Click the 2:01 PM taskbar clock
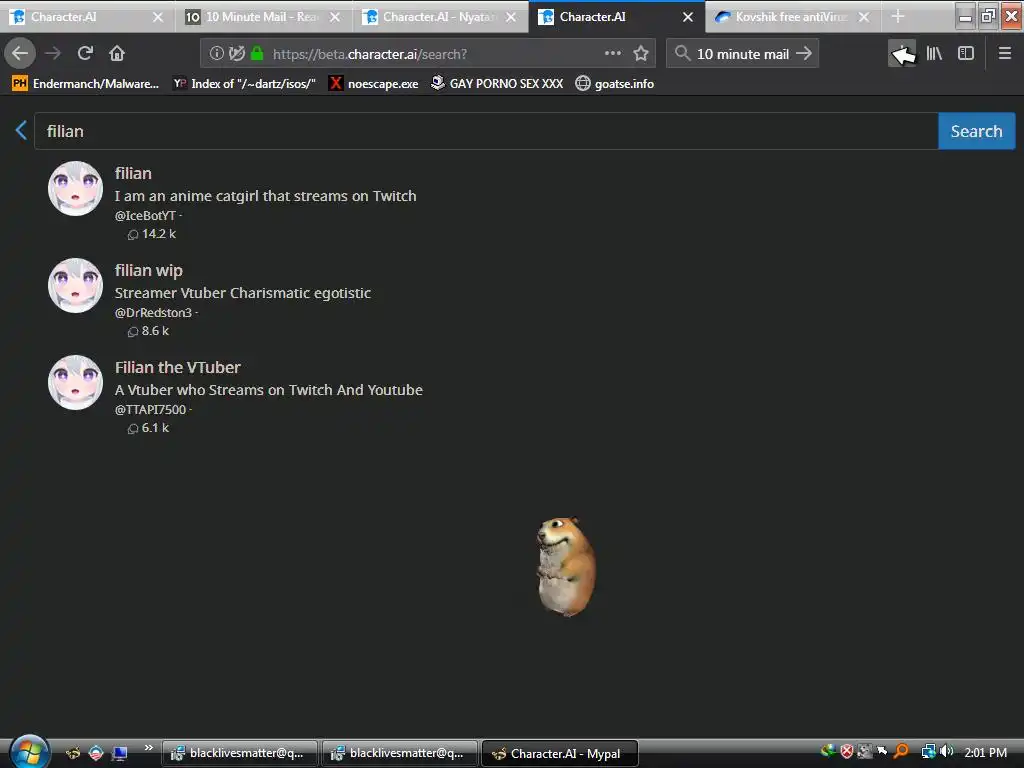 click(x=985, y=752)
